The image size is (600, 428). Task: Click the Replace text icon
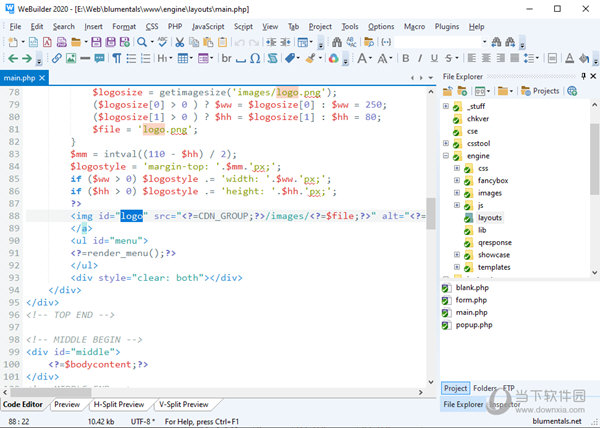click(351, 42)
